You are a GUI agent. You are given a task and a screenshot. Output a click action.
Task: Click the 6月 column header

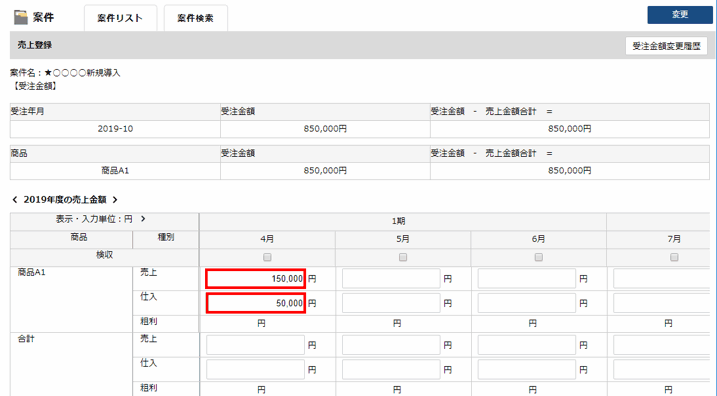539,239
